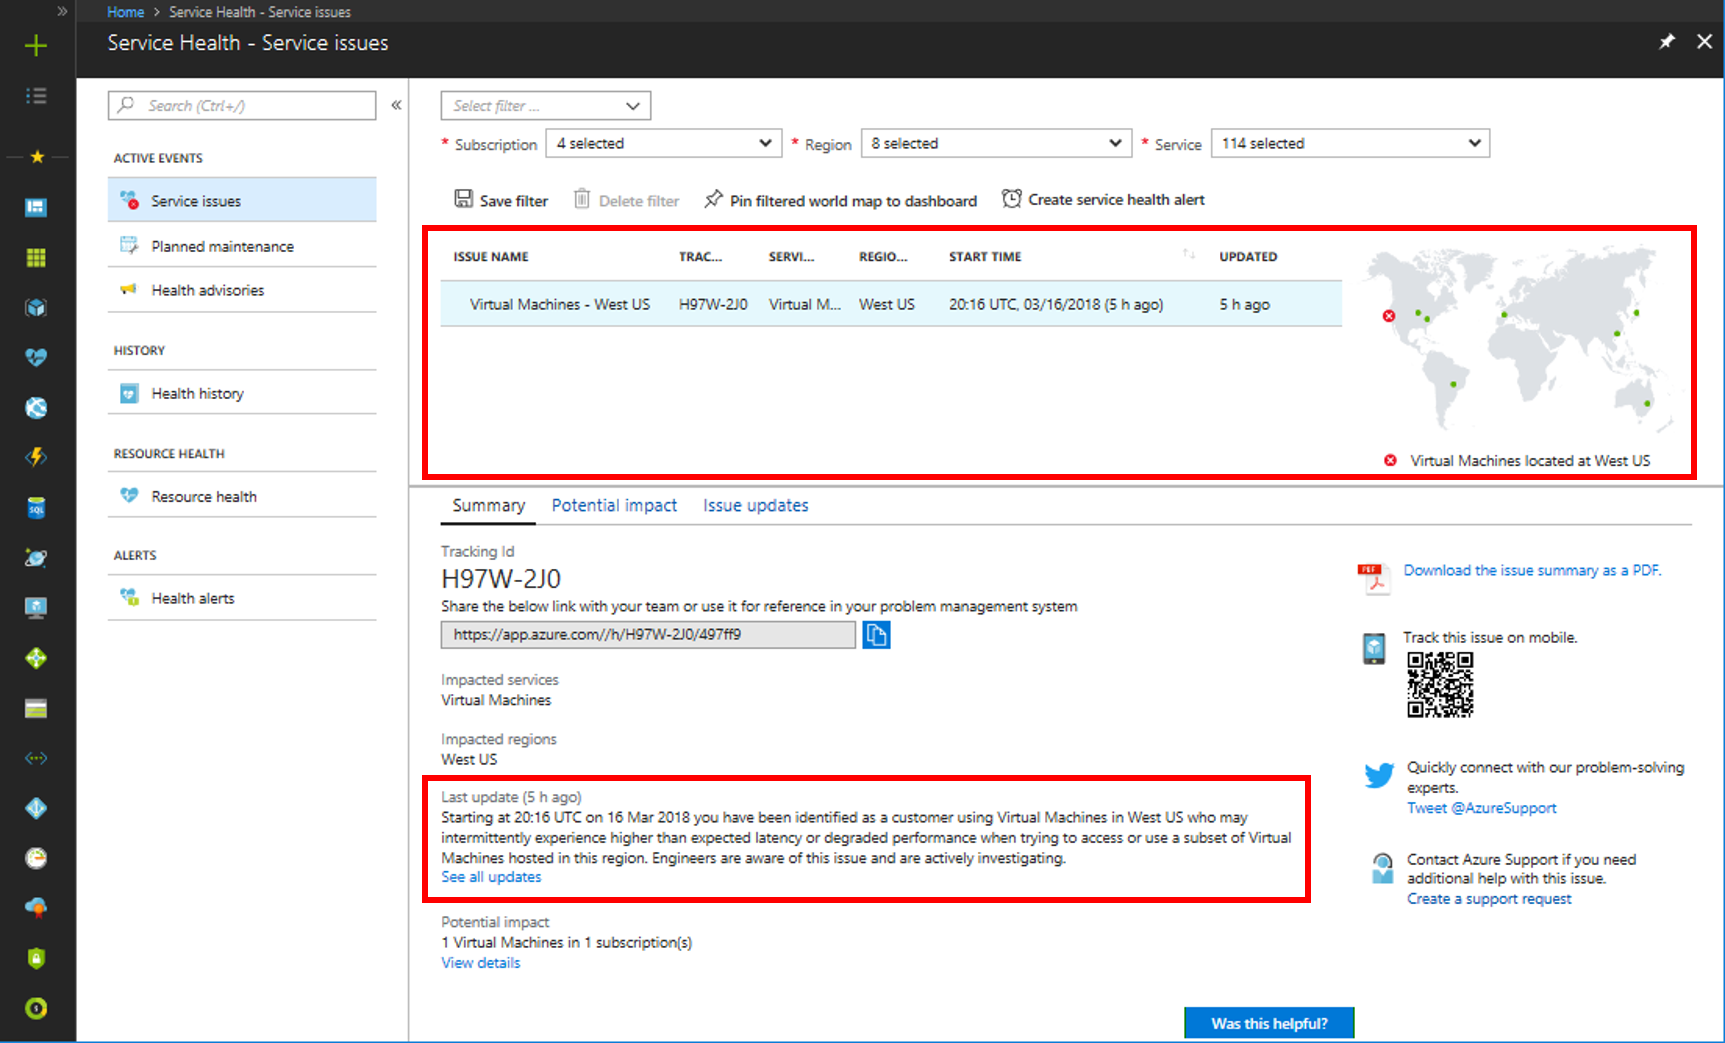Click the Issue Name column header
This screenshot has height=1043, width=1725.
click(491, 257)
